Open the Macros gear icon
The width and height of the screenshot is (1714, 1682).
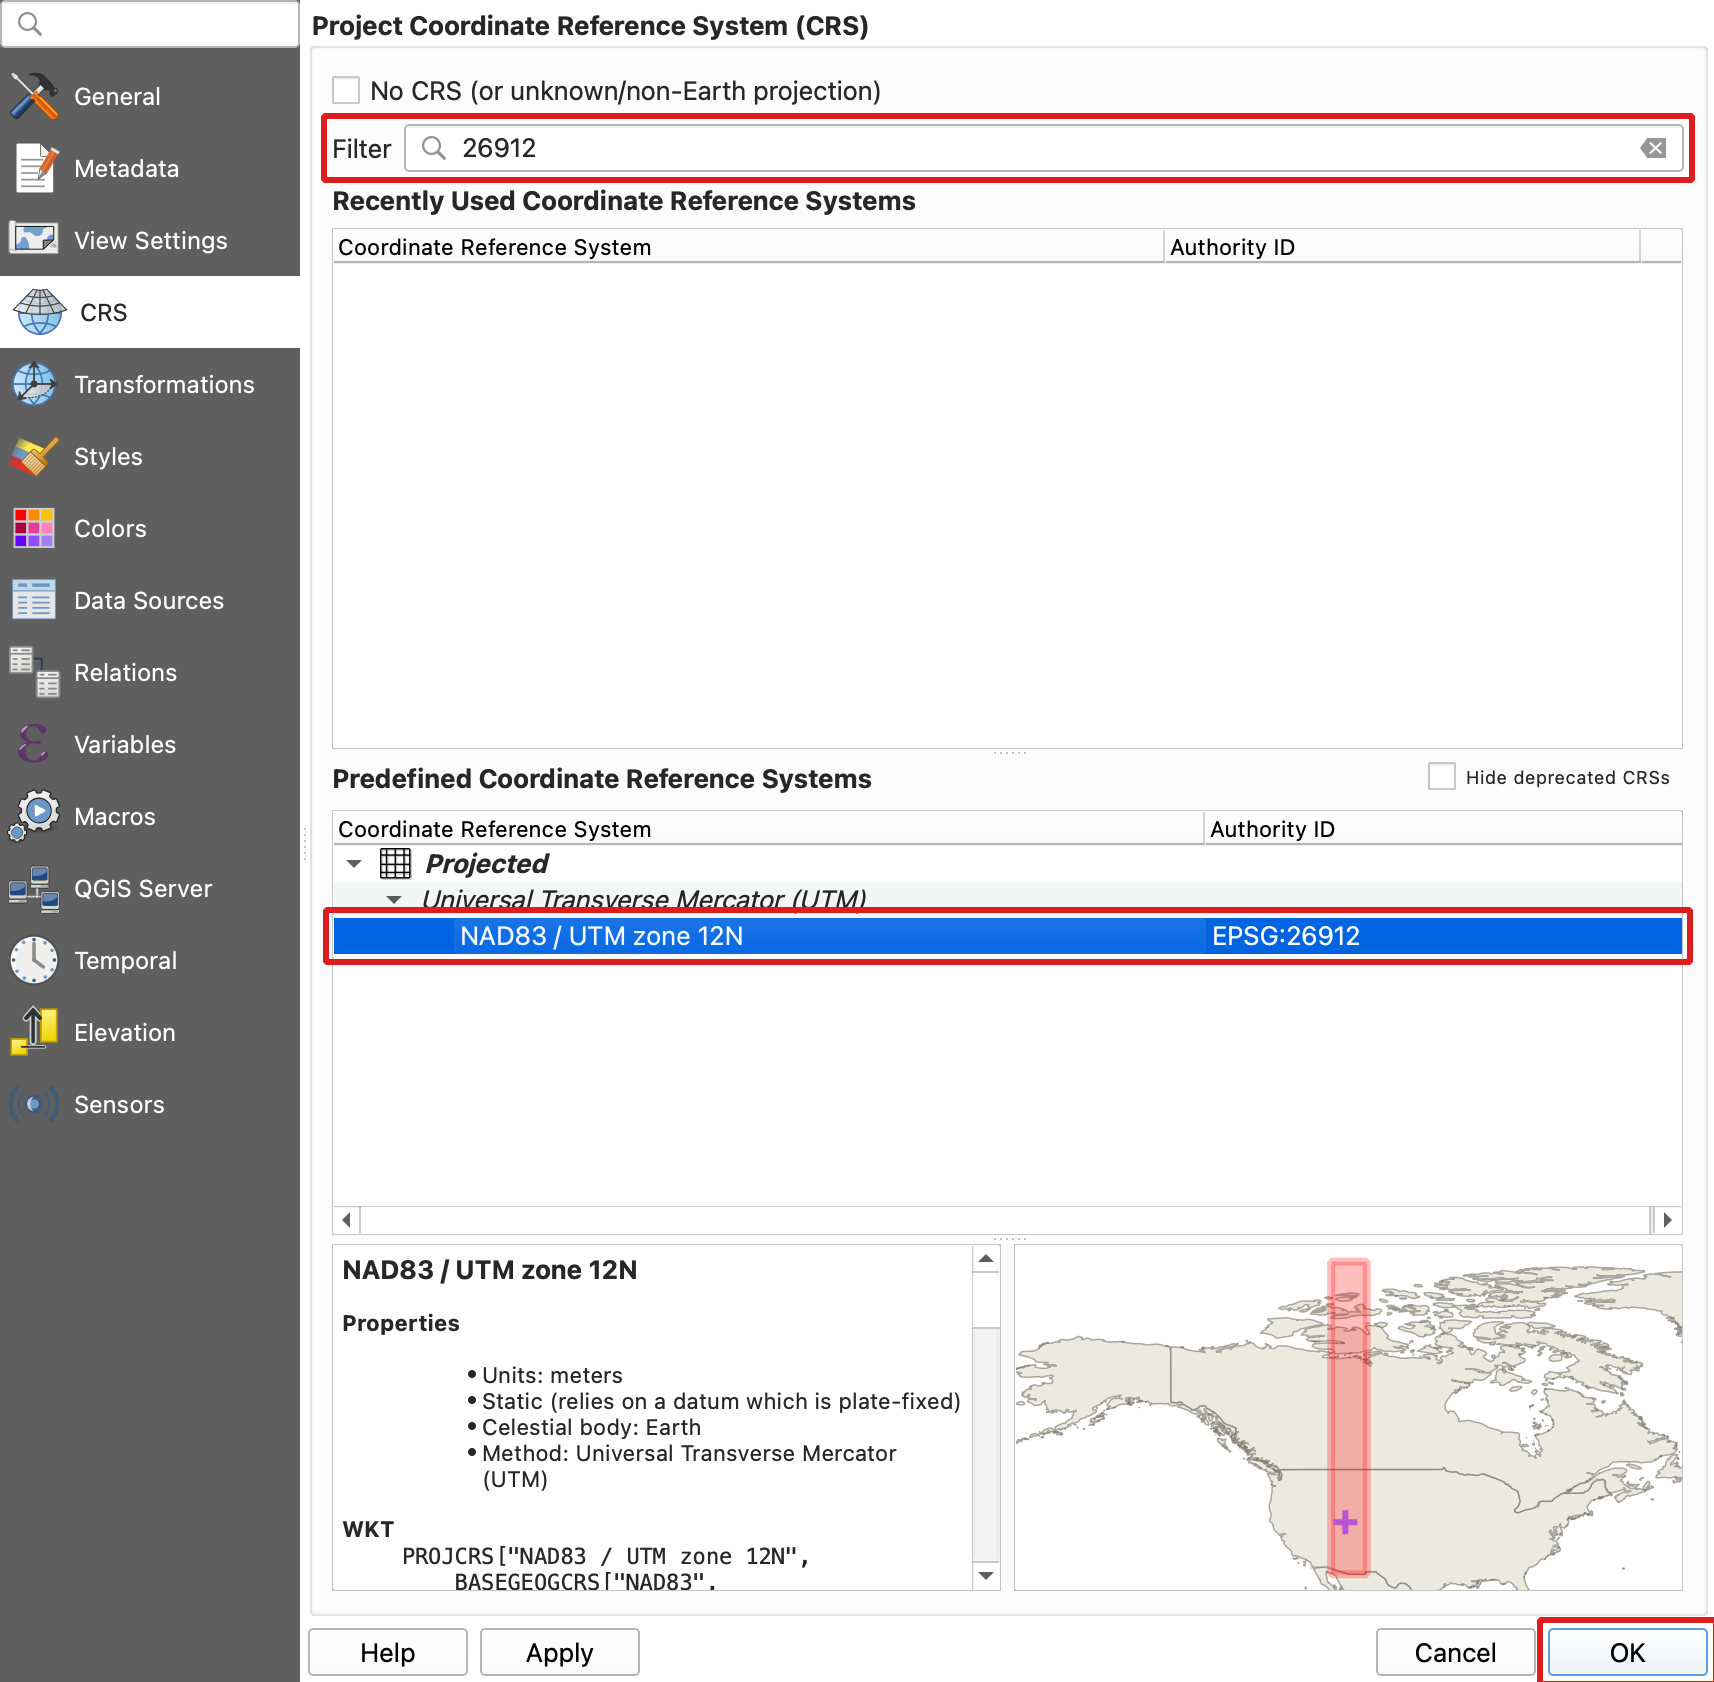pos(34,816)
